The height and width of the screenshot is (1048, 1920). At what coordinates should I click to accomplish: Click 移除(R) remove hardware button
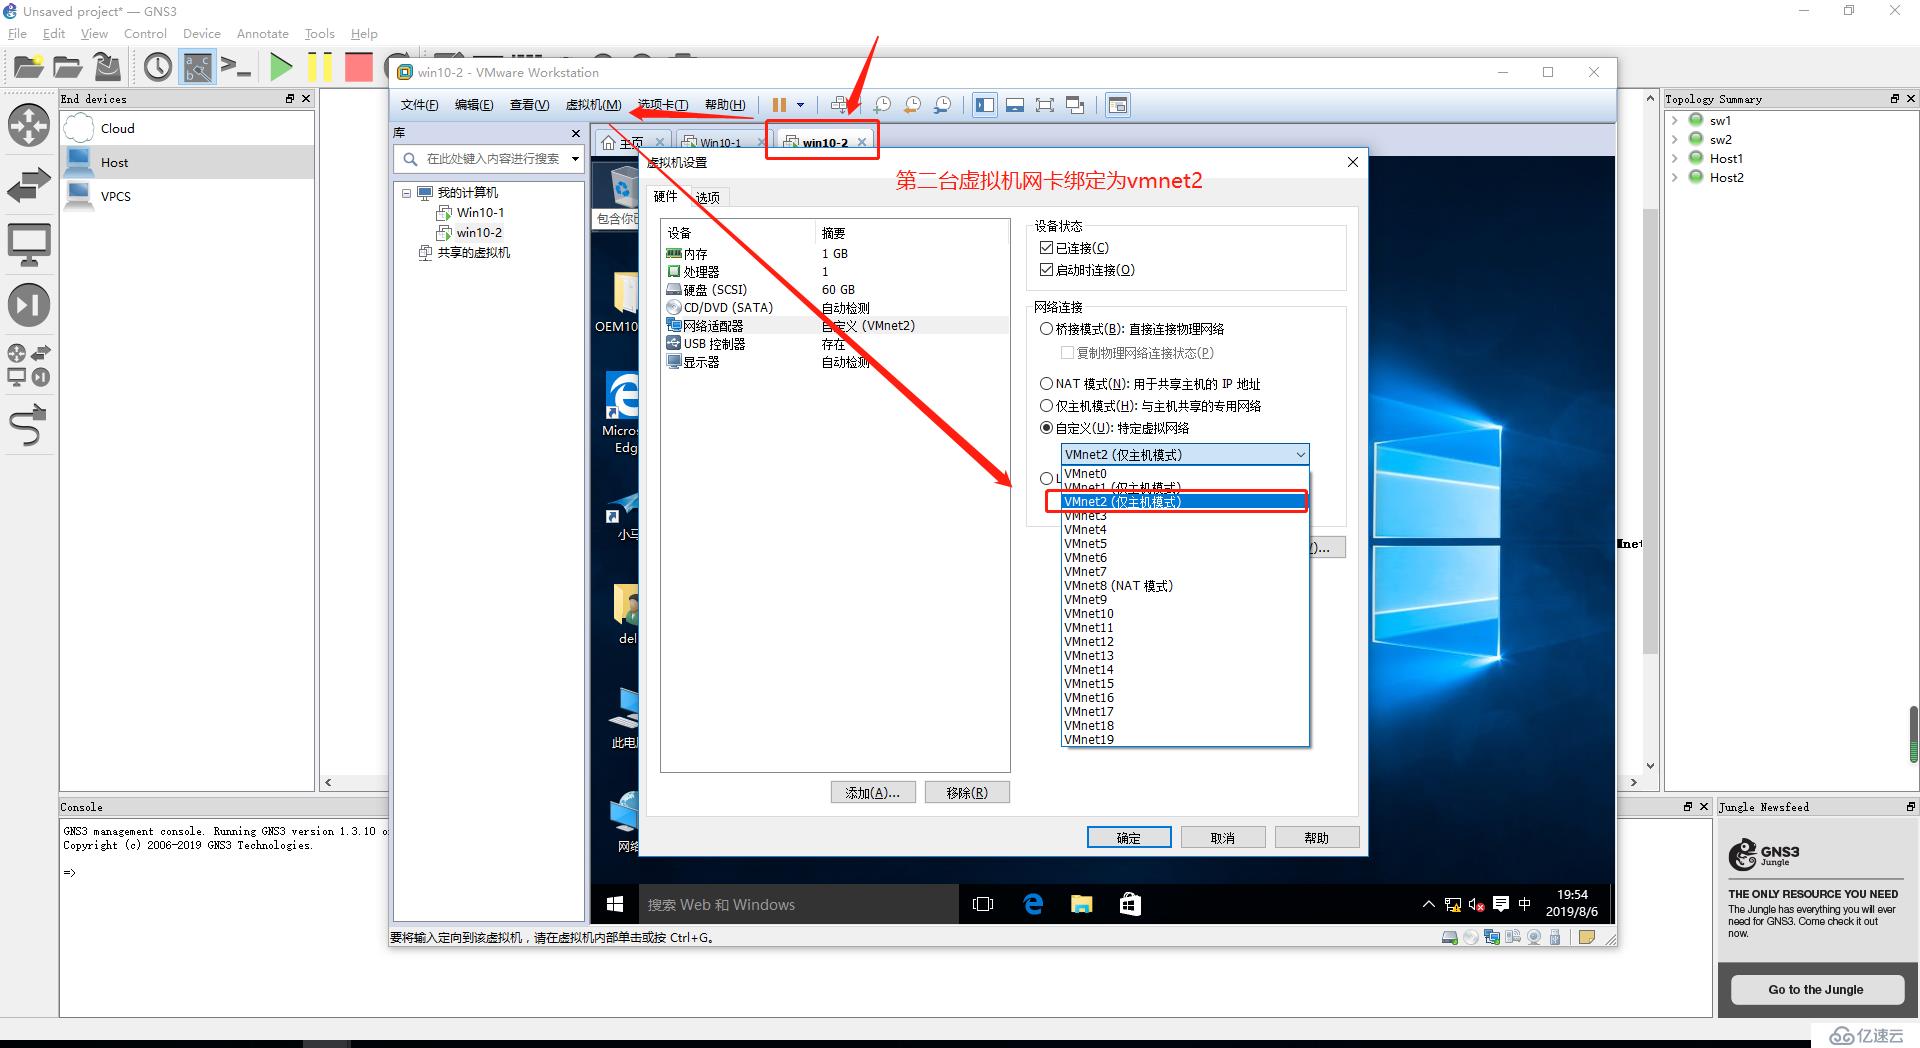point(967,793)
